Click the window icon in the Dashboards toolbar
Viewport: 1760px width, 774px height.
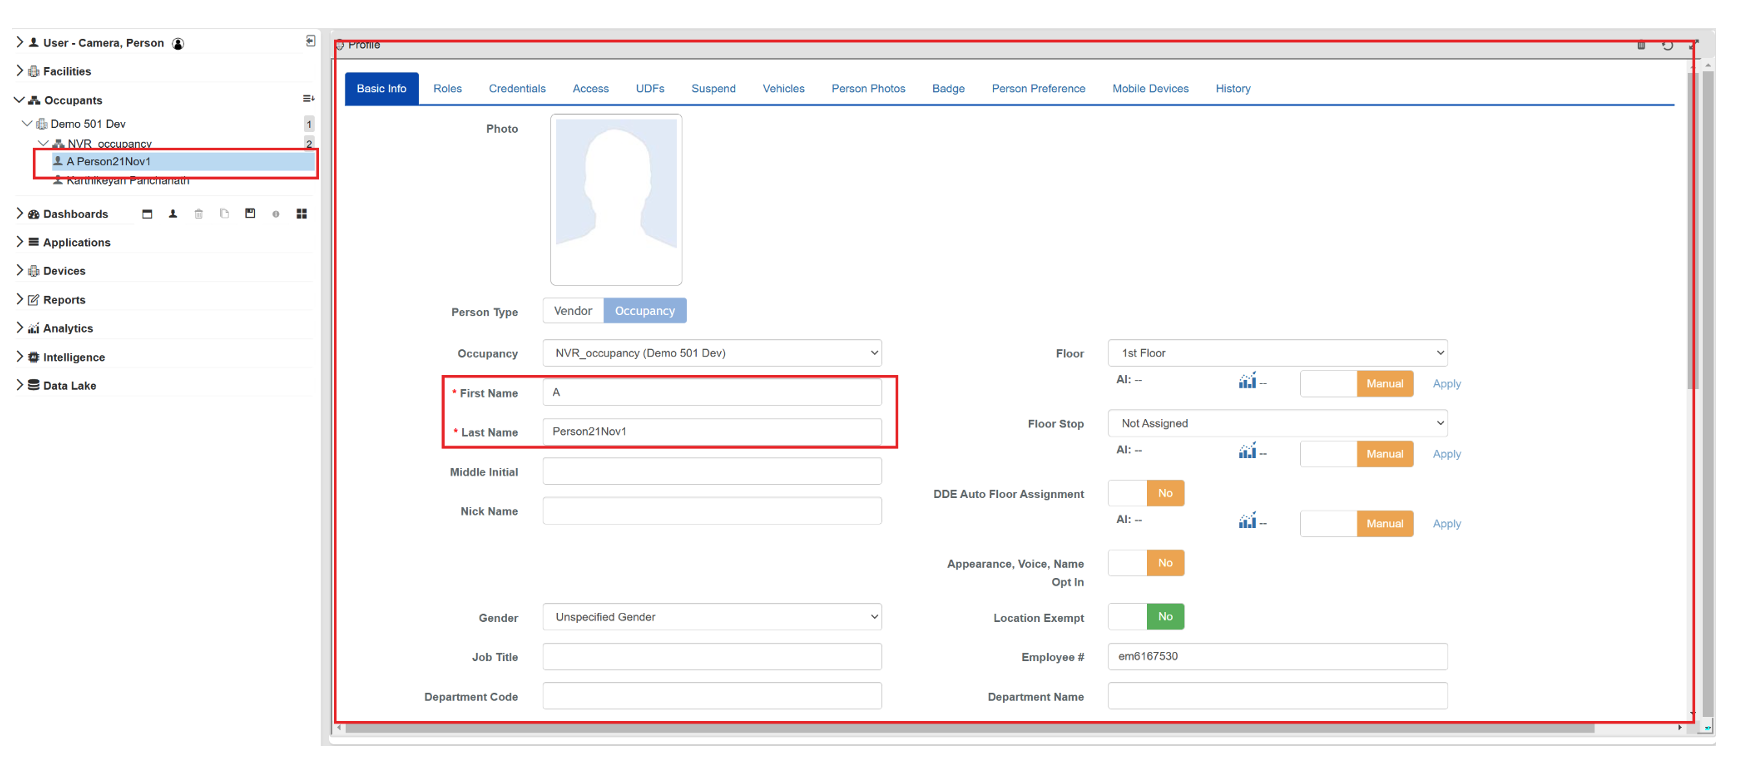coord(147,214)
